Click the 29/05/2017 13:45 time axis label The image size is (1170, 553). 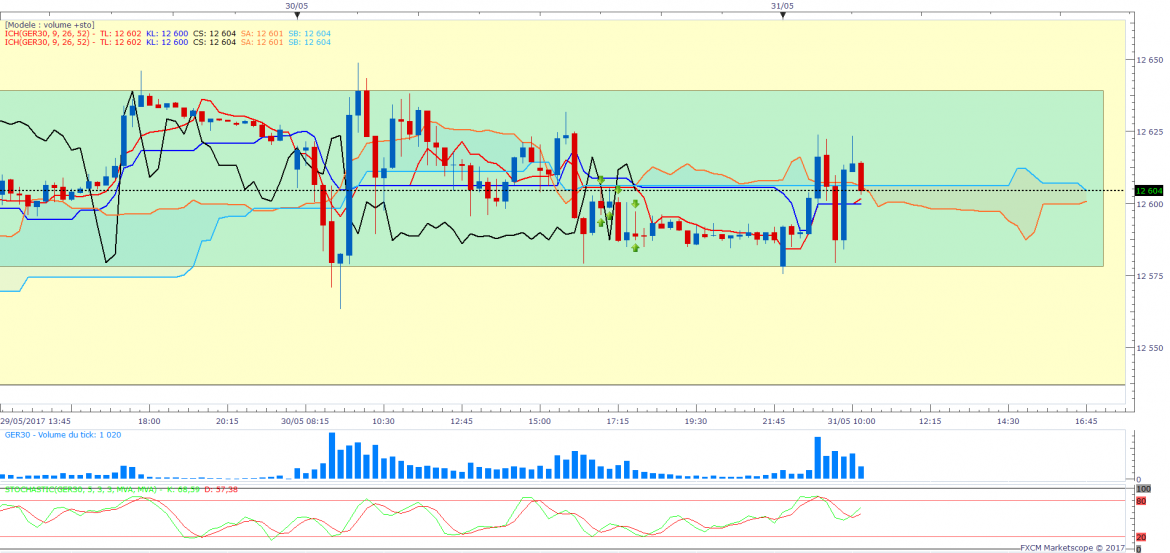tap(36, 422)
